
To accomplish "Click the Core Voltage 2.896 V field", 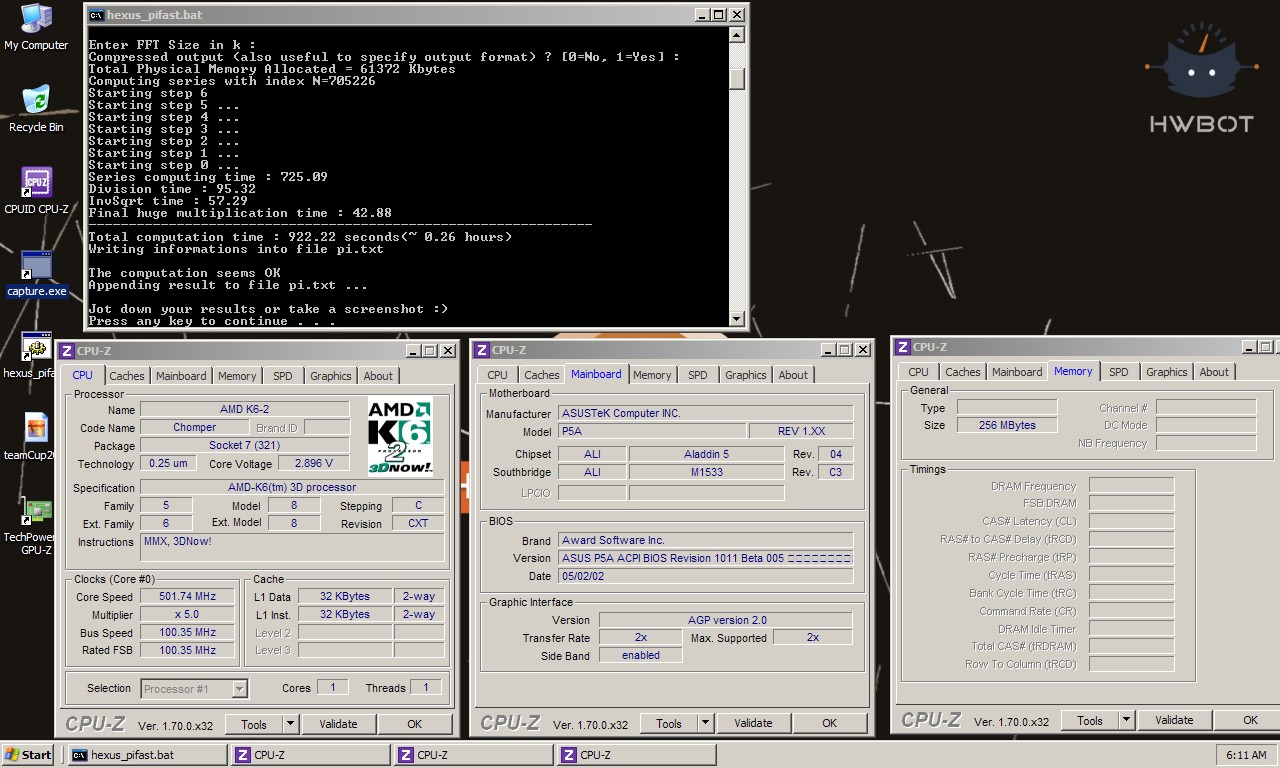I will (314, 463).
